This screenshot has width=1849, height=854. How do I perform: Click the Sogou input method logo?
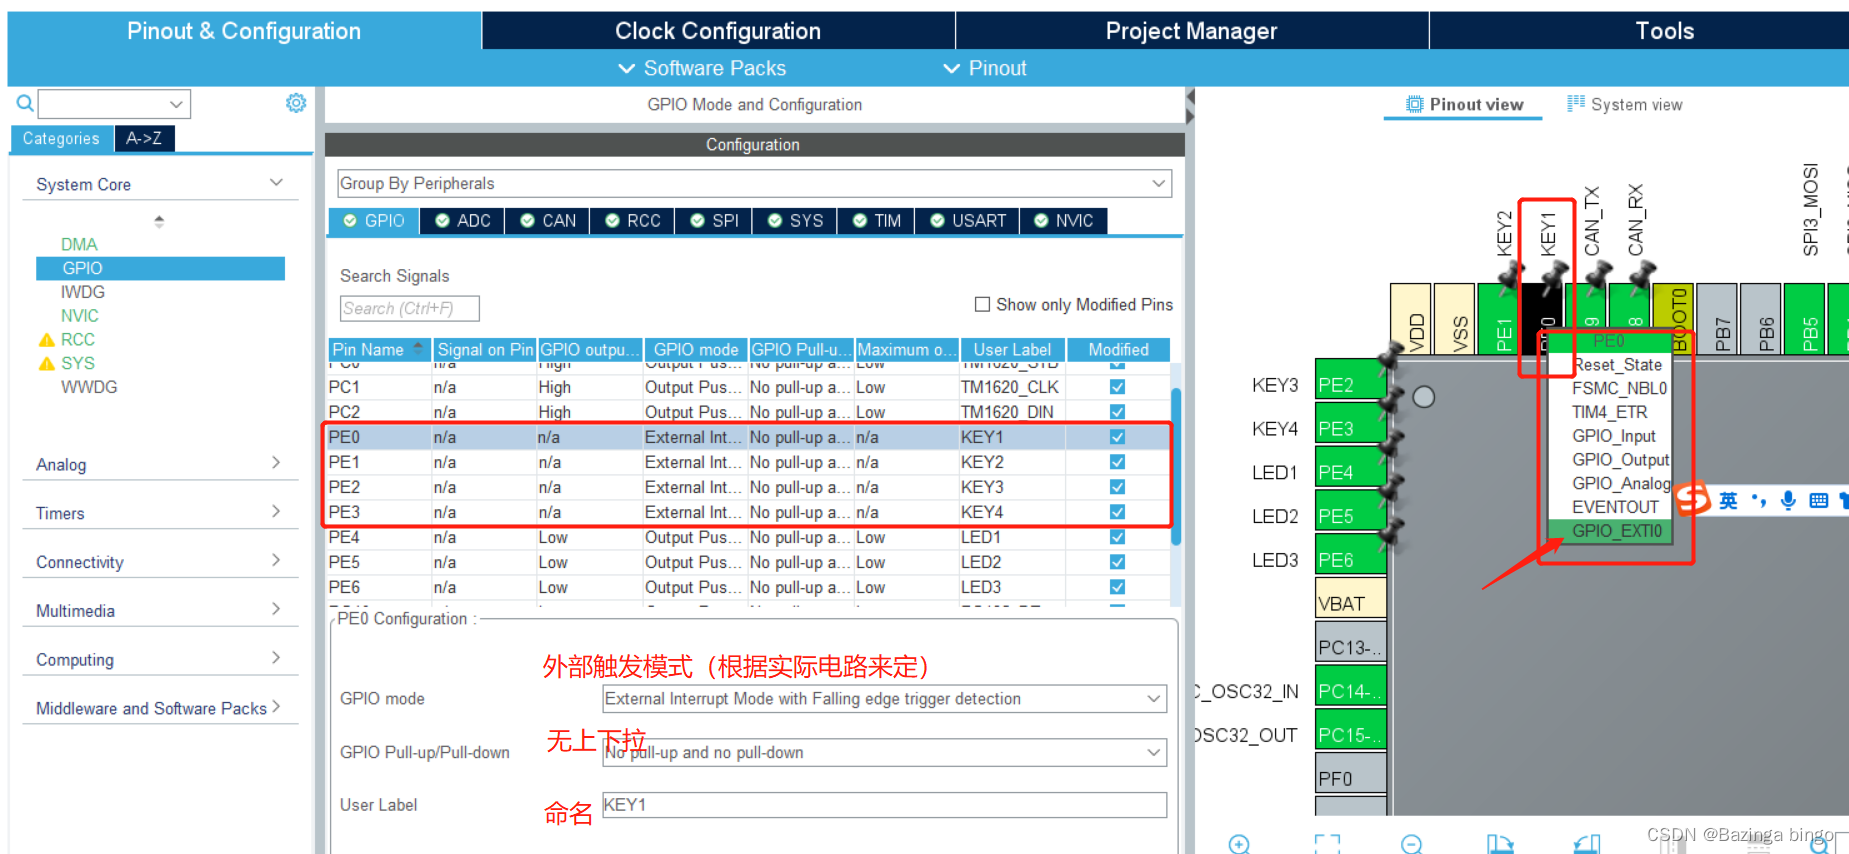coord(1693,498)
